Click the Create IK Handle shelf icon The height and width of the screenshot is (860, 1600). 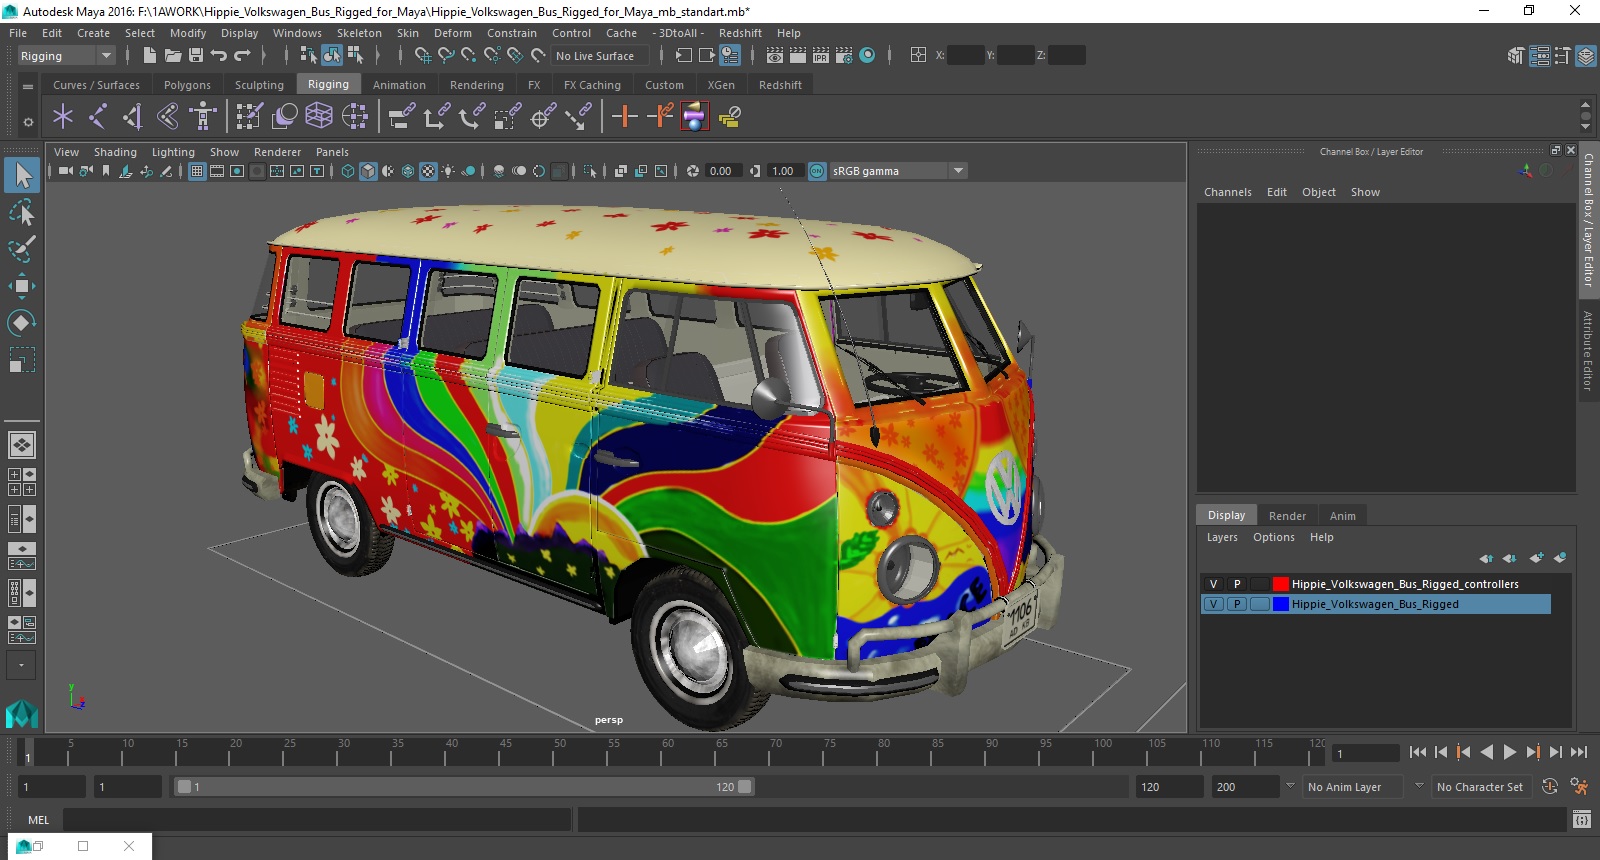tap(133, 117)
